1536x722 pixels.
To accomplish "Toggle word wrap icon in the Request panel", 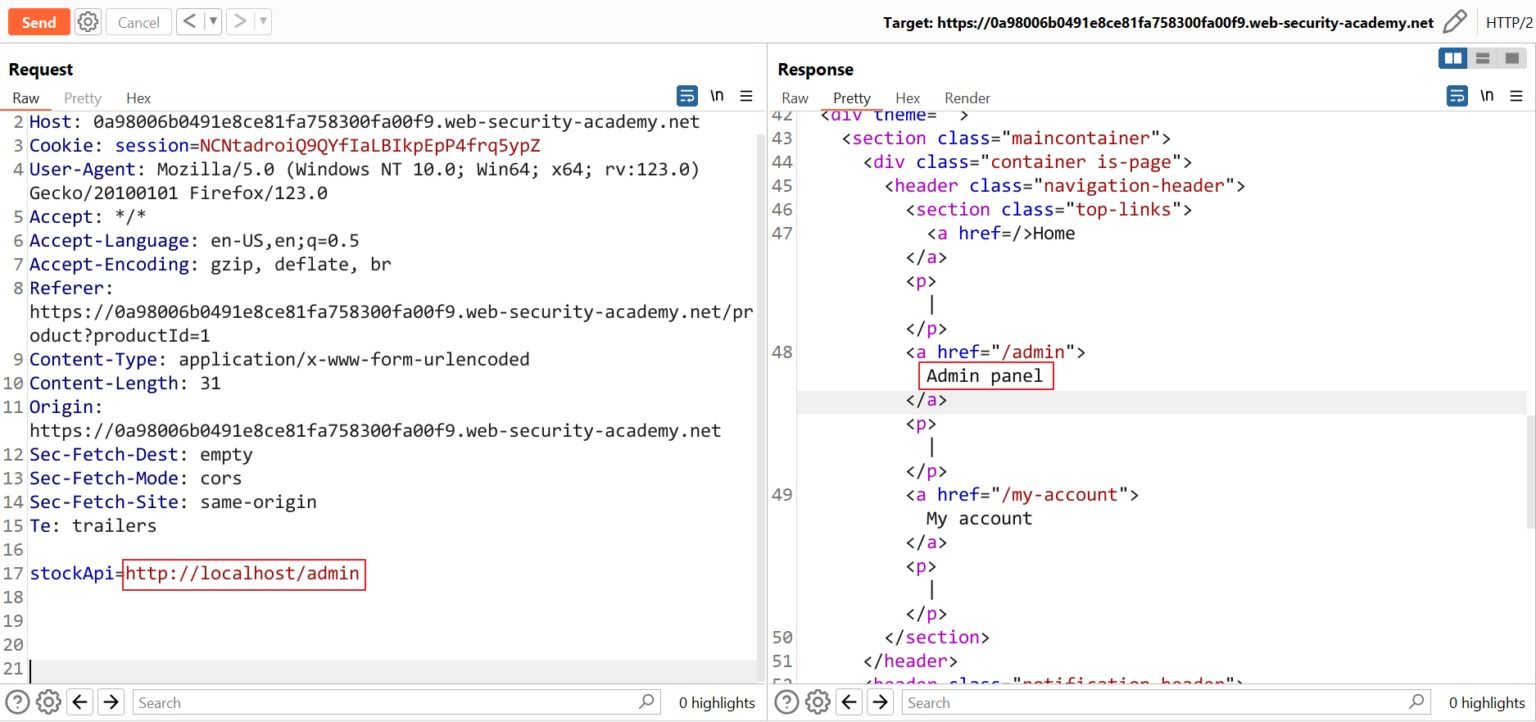I will (687, 96).
